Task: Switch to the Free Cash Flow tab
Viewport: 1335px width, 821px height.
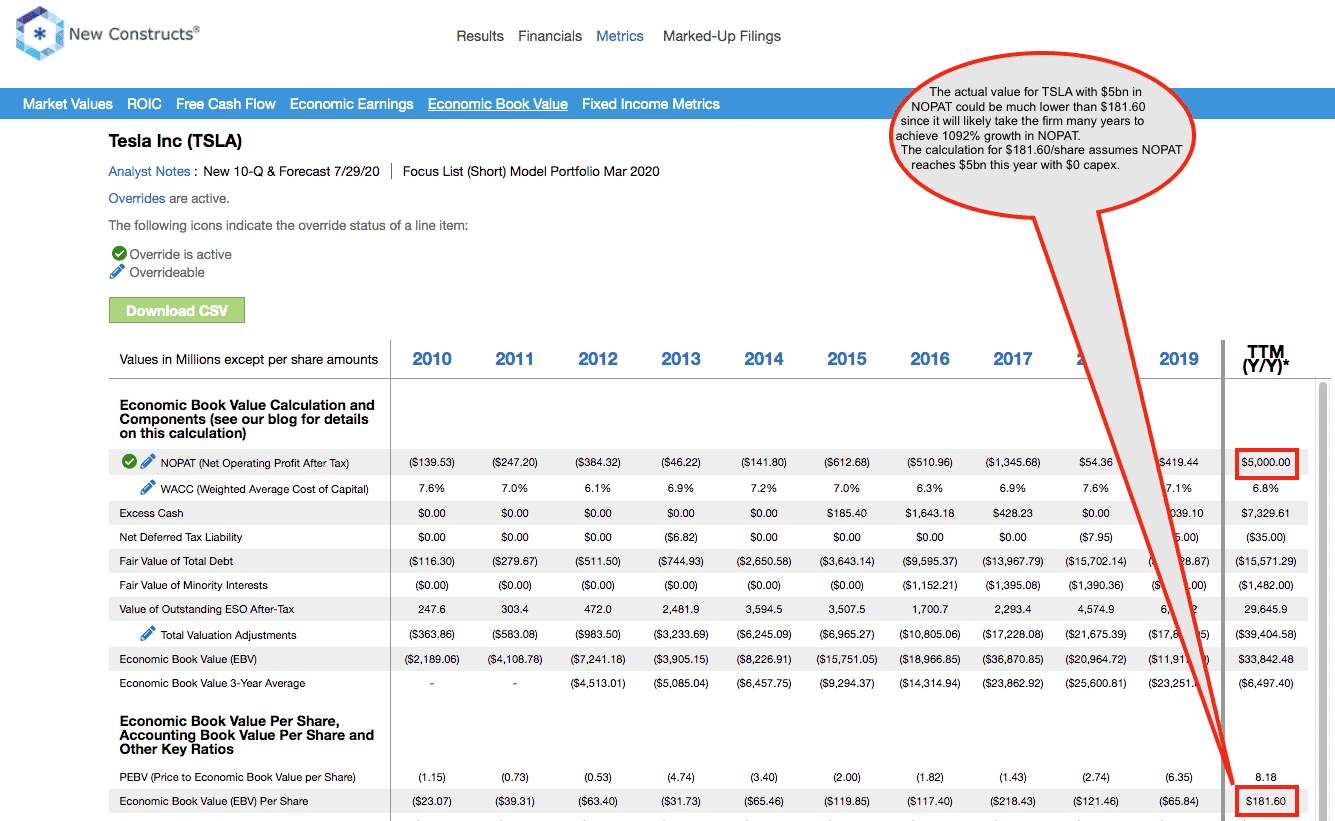Action: (x=226, y=104)
